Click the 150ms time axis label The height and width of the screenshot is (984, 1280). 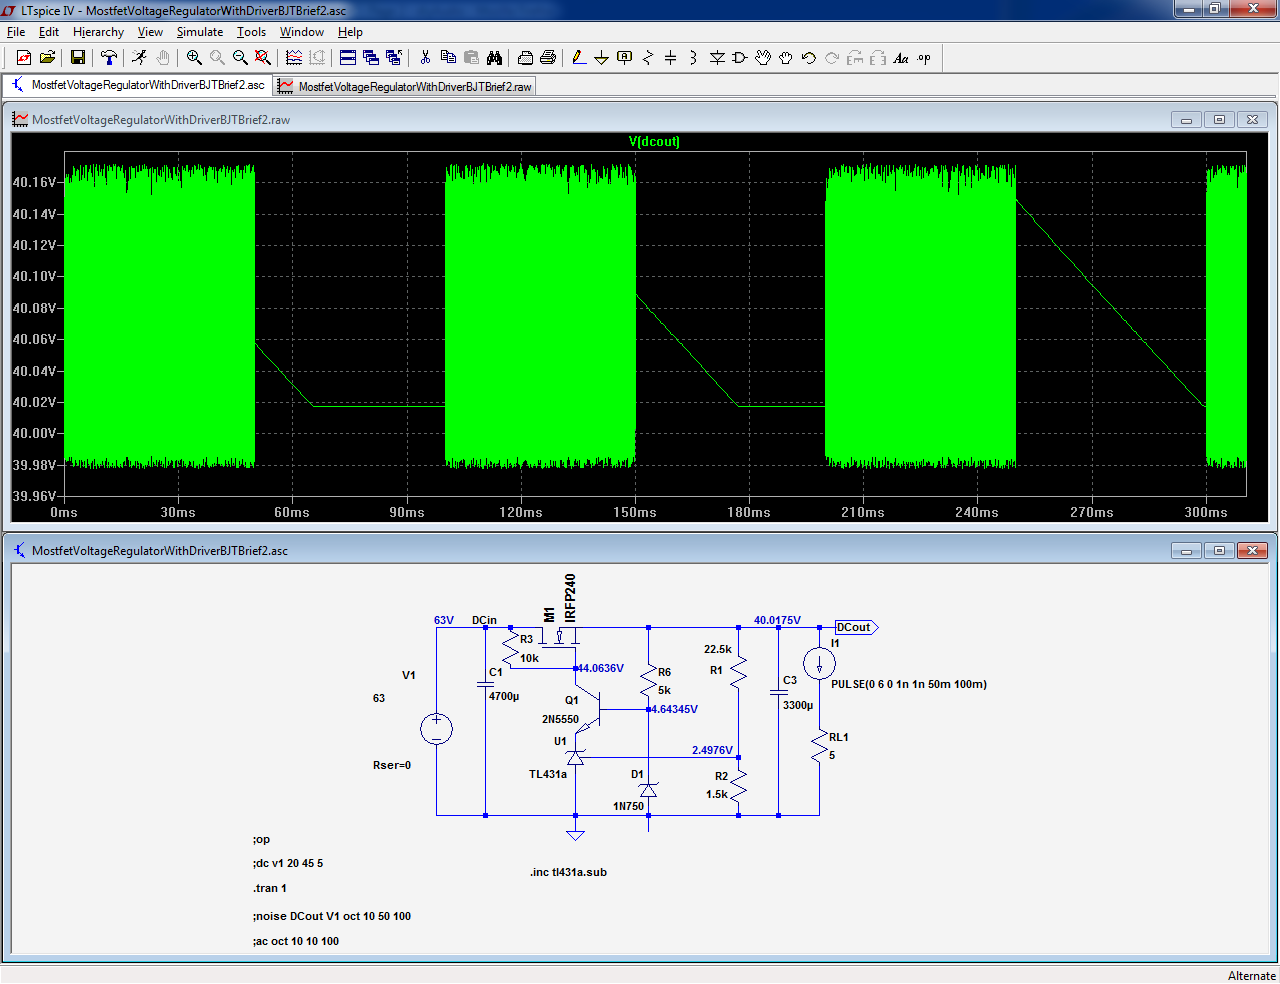point(635,512)
